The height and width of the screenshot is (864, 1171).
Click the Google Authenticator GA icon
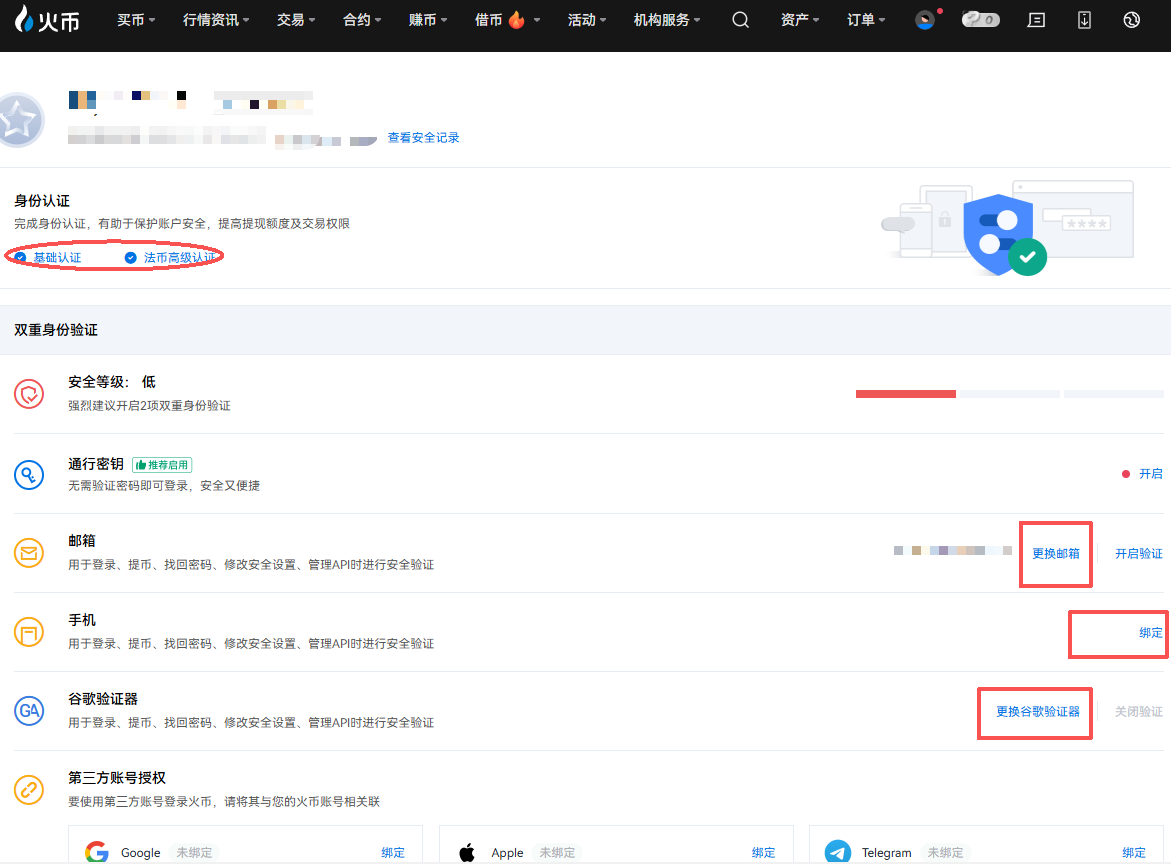29,711
